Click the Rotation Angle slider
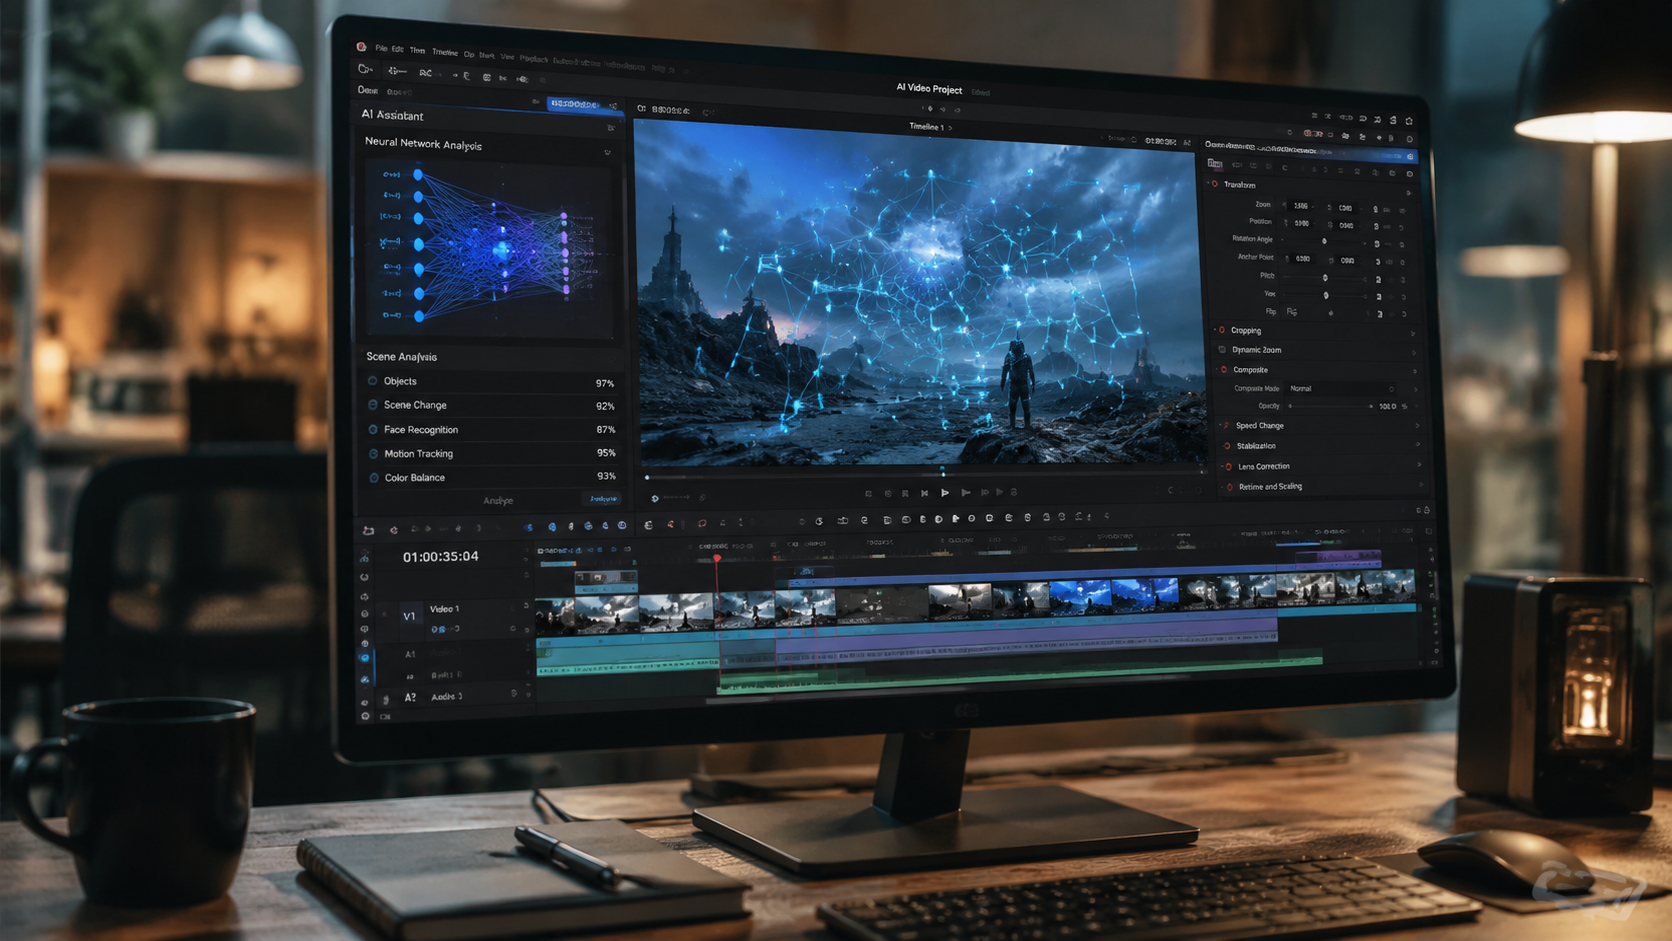The width and height of the screenshot is (1672, 941). click(x=1325, y=241)
